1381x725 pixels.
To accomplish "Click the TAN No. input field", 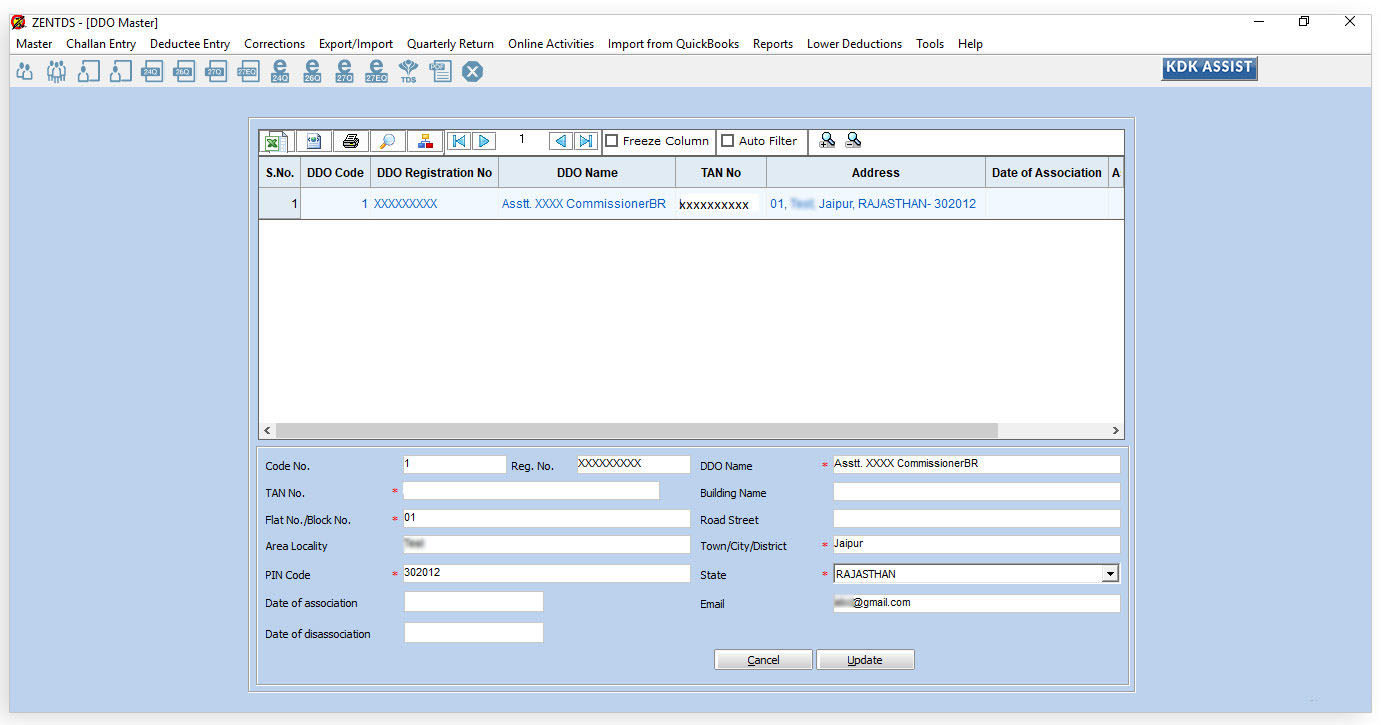I will point(531,491).
